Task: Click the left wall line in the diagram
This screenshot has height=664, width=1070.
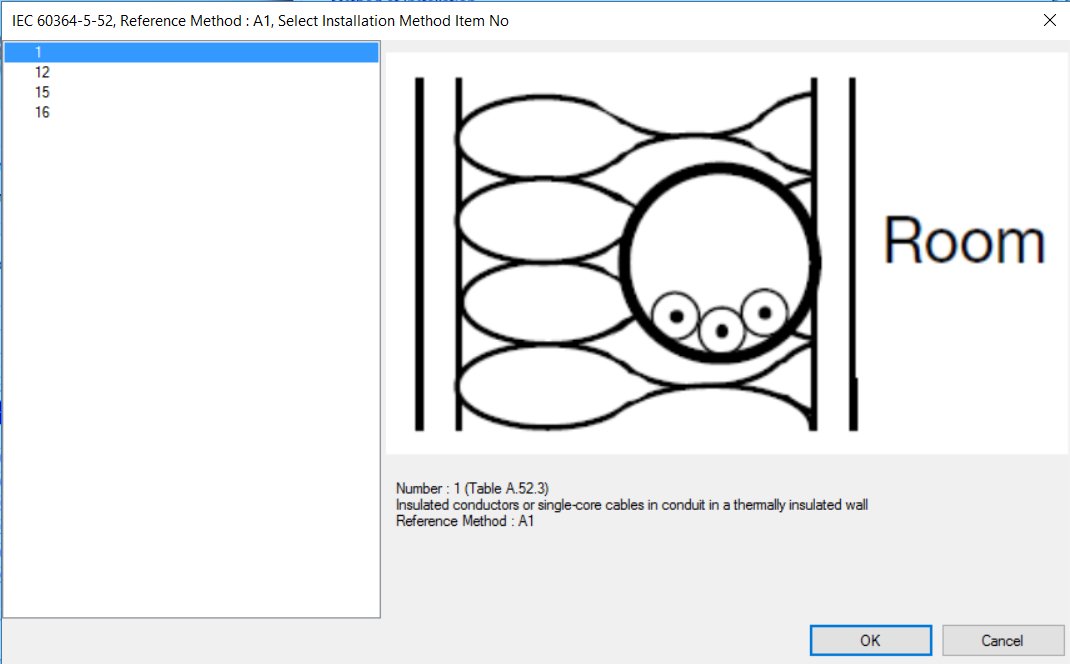Action: [416, 250]
